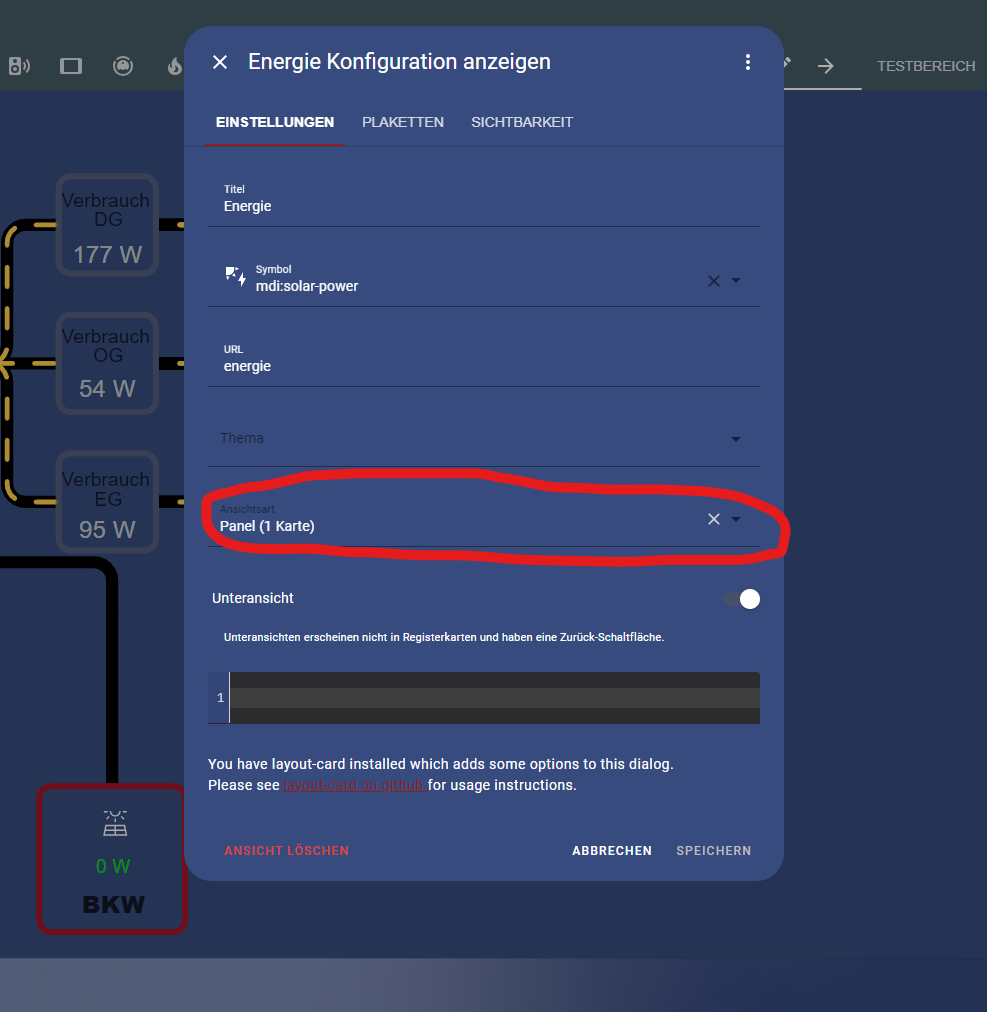Open the Testbereich view tab

click(926, 66)
